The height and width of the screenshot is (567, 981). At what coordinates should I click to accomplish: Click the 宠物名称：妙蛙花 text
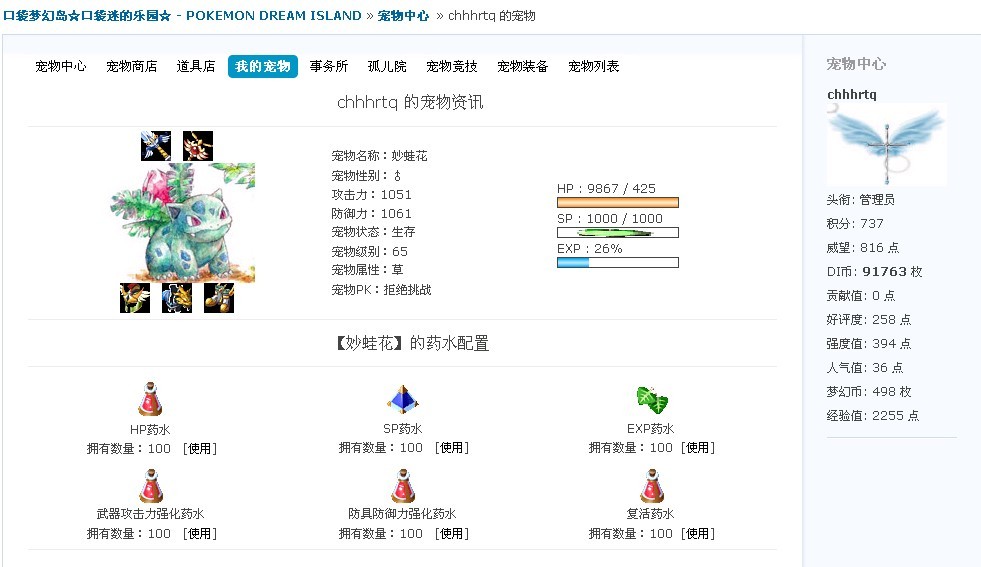pos(379,156)
